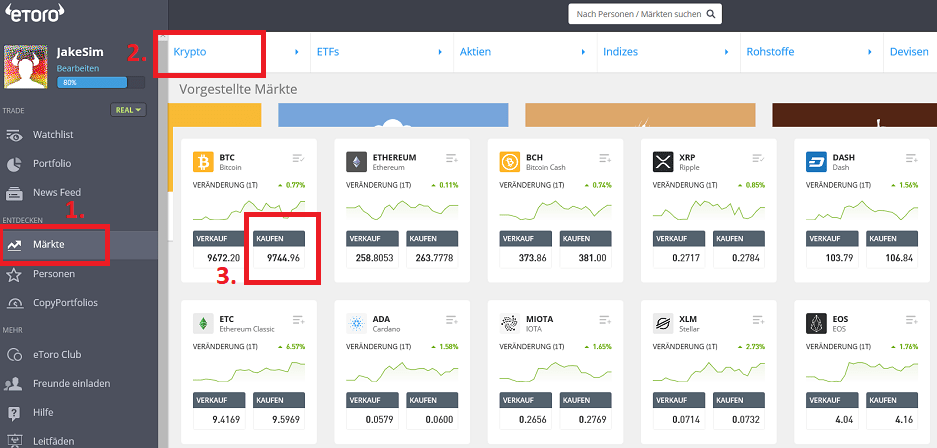Open CopyPortfolios in sidebar
Image resolution: width=937 pixels, height=448 pixels.
click(65, 302)
